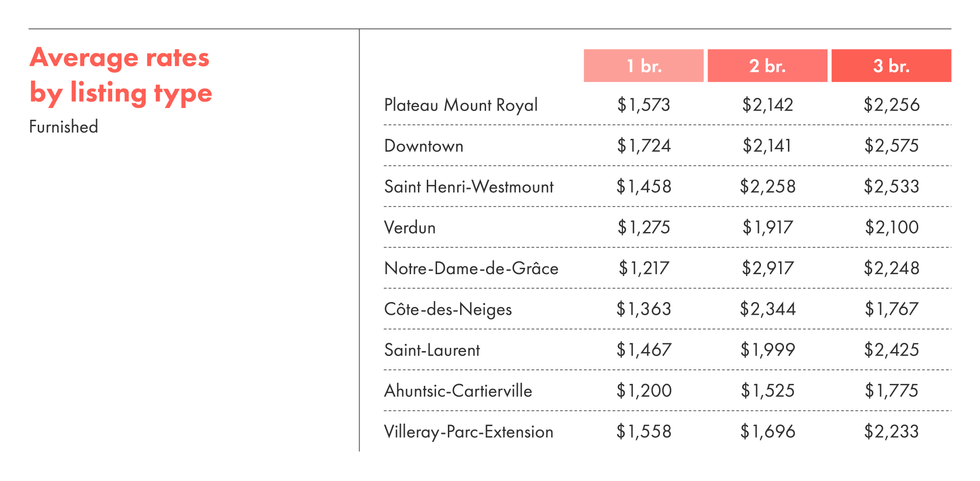Select the $1,696 Villeray 2 br. rate

tap(767, 432)
